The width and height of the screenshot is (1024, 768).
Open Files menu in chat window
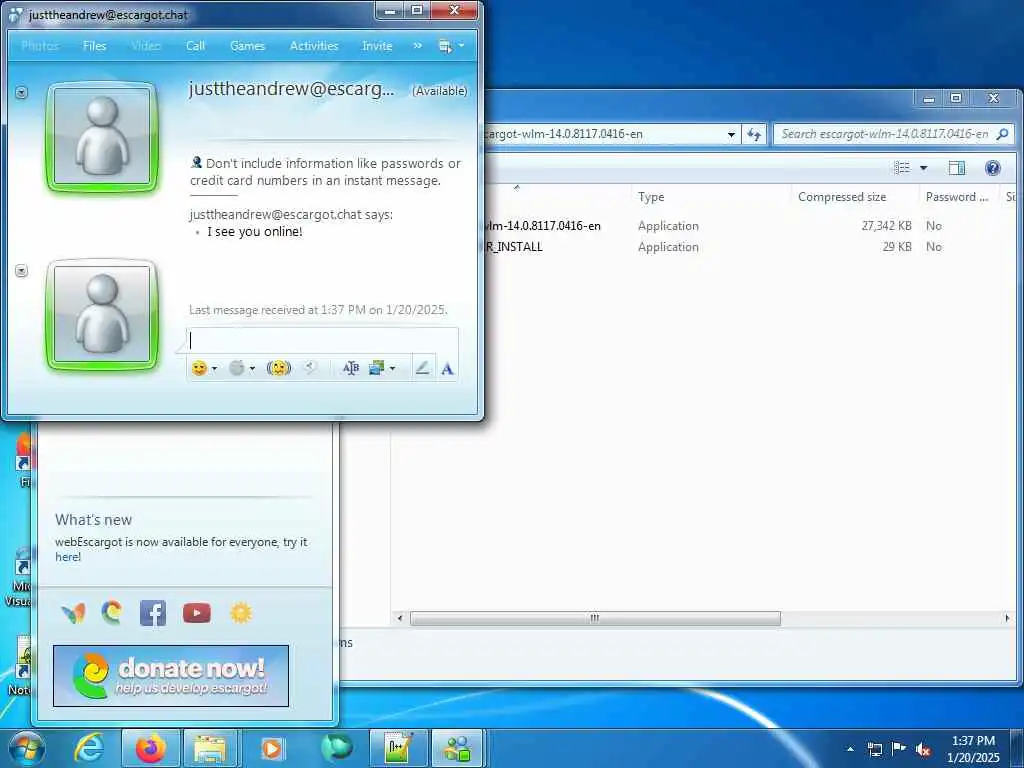95,46
